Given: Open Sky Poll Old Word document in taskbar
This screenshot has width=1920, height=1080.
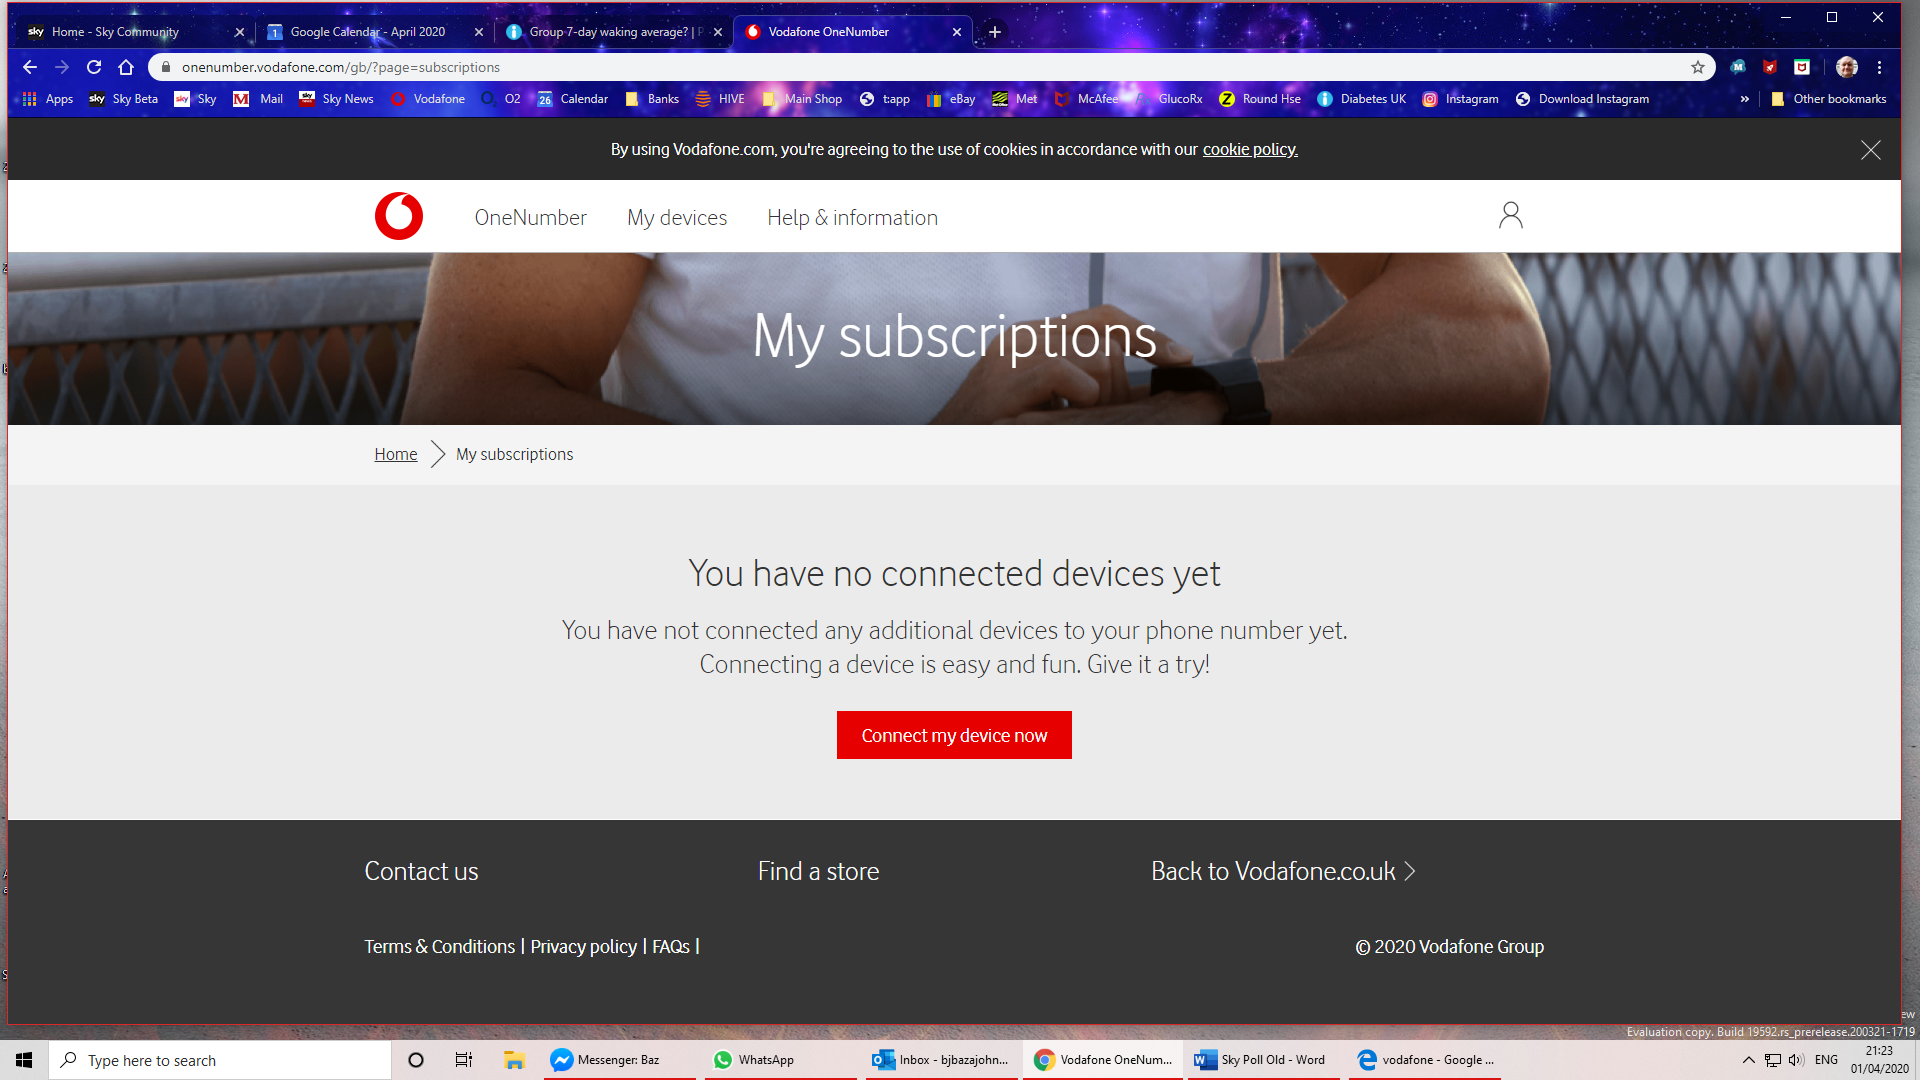Looking at the screenshot, I should coord(1264,1060).
